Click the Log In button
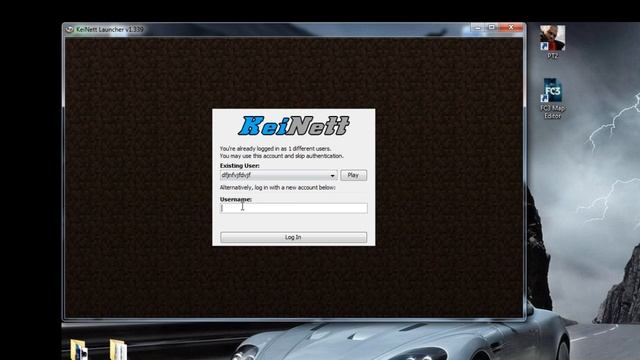 coord(293,237)
